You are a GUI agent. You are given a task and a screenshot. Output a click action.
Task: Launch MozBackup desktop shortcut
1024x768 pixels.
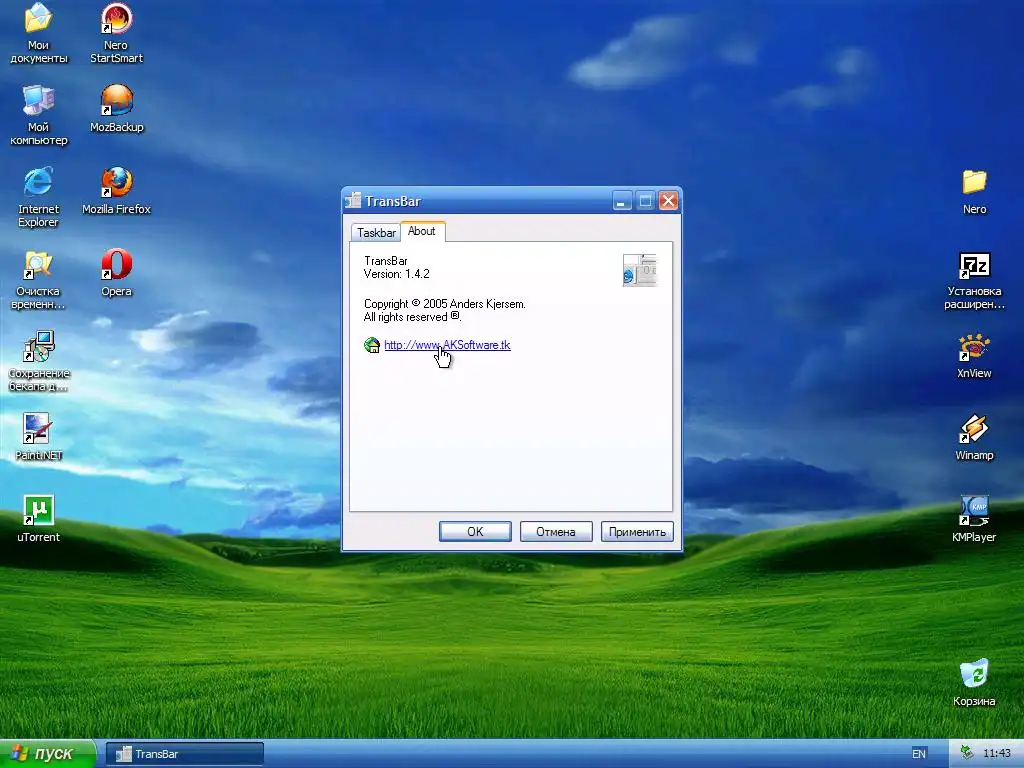[x=116, y=108]
